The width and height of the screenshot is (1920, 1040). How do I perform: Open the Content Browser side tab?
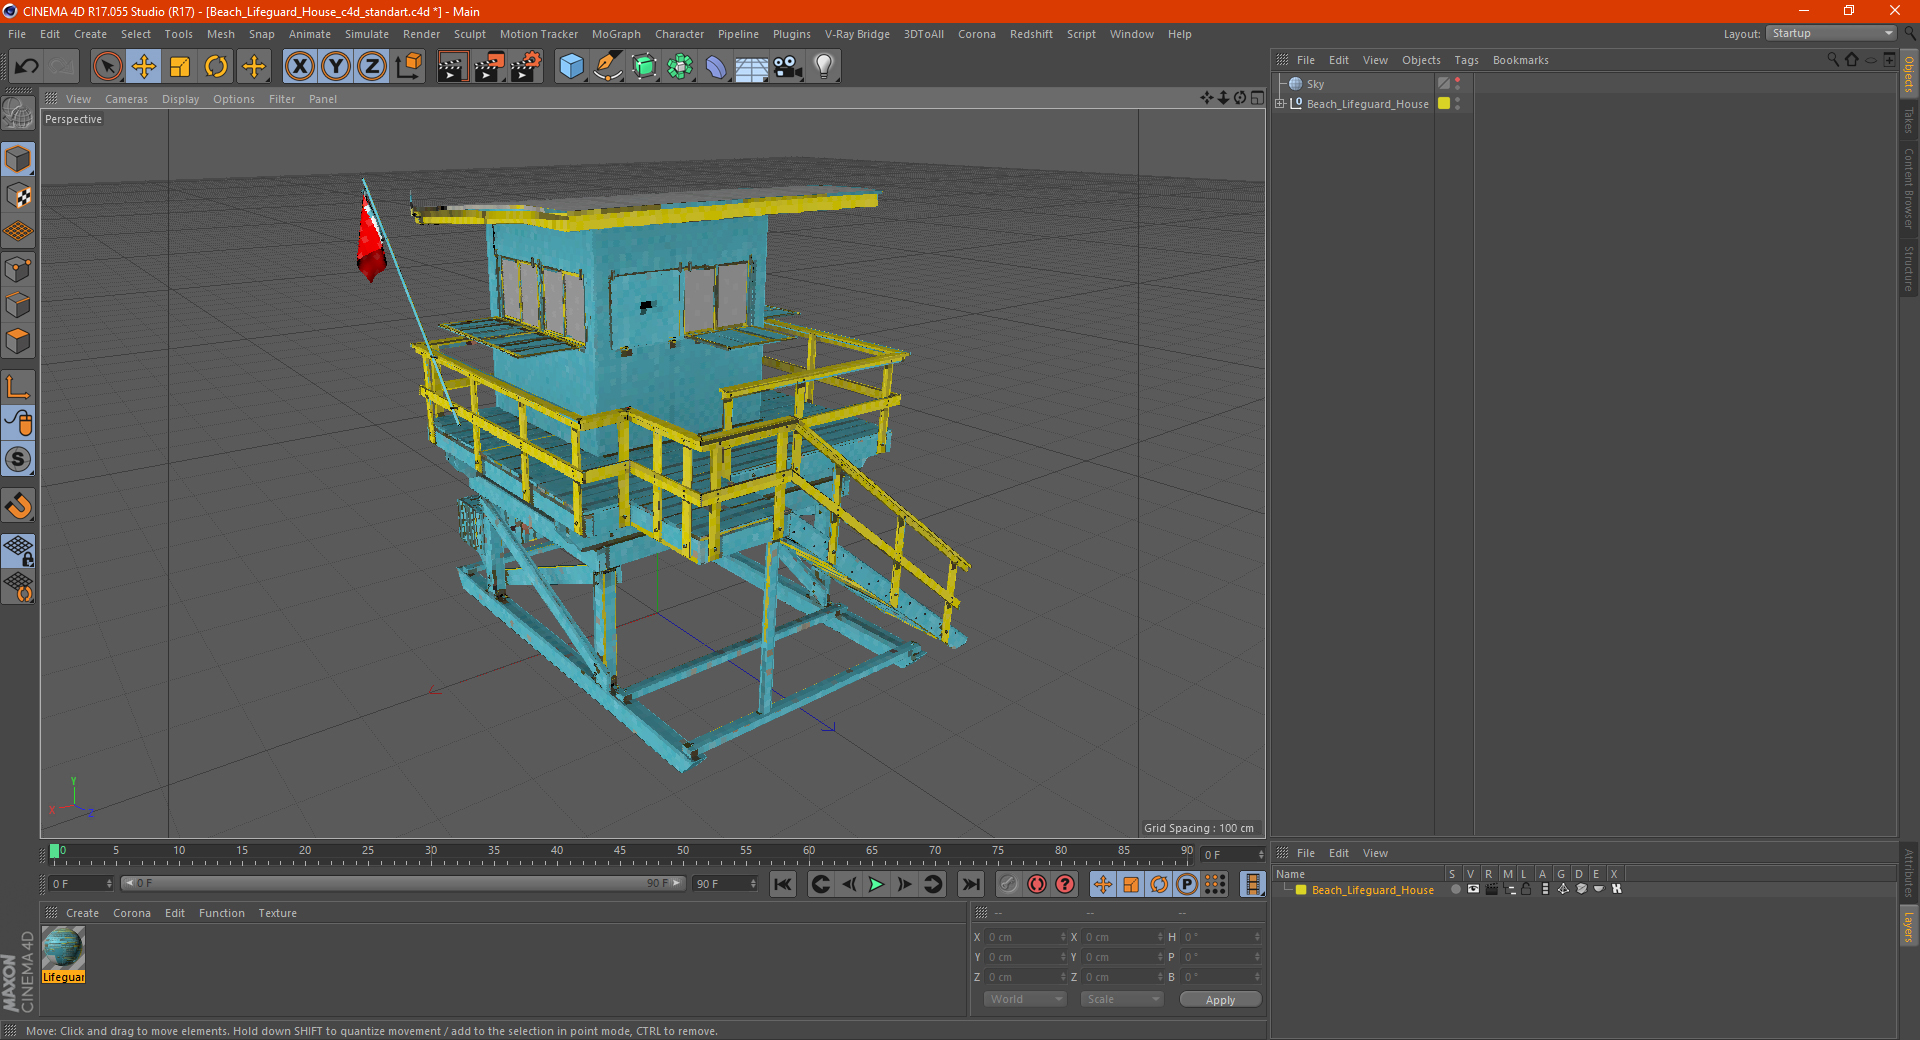1909,188
